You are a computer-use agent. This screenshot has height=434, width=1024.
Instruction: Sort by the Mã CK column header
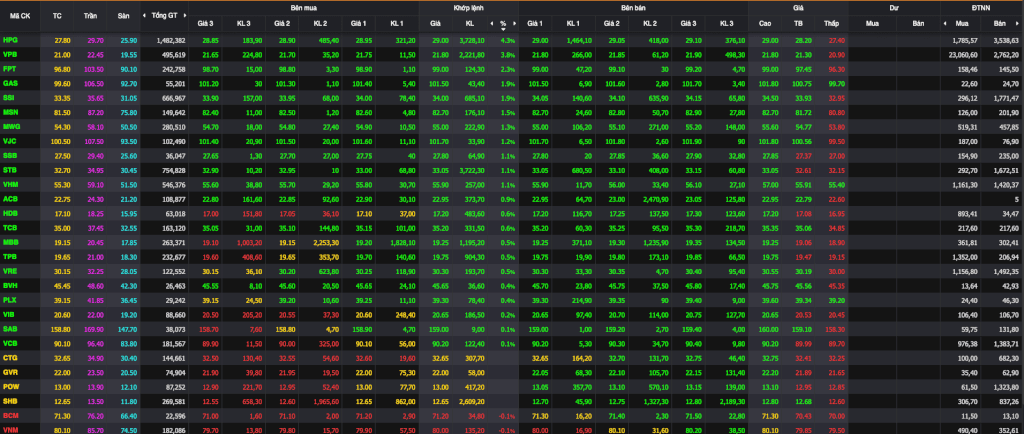20,15
